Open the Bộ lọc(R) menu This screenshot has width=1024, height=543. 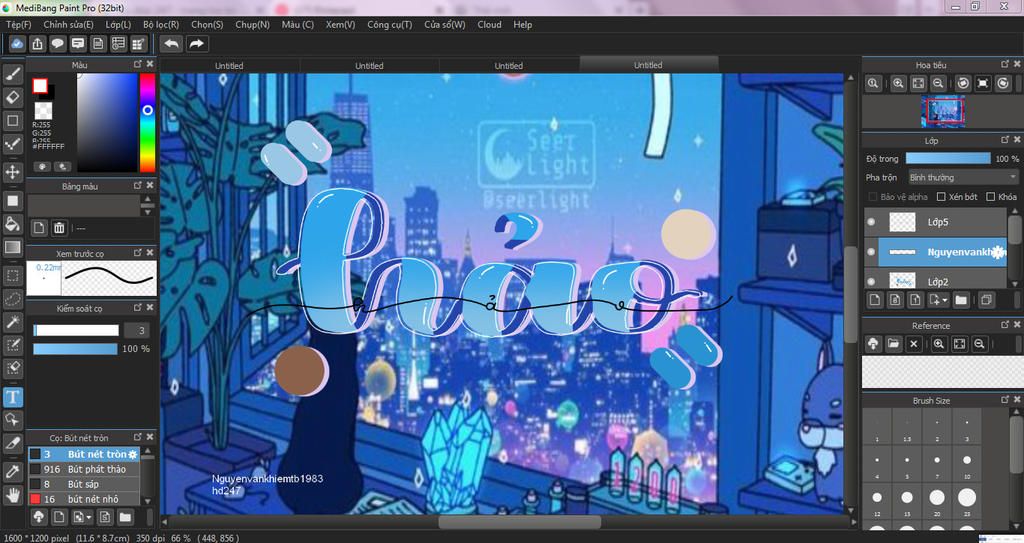[161, 24]
